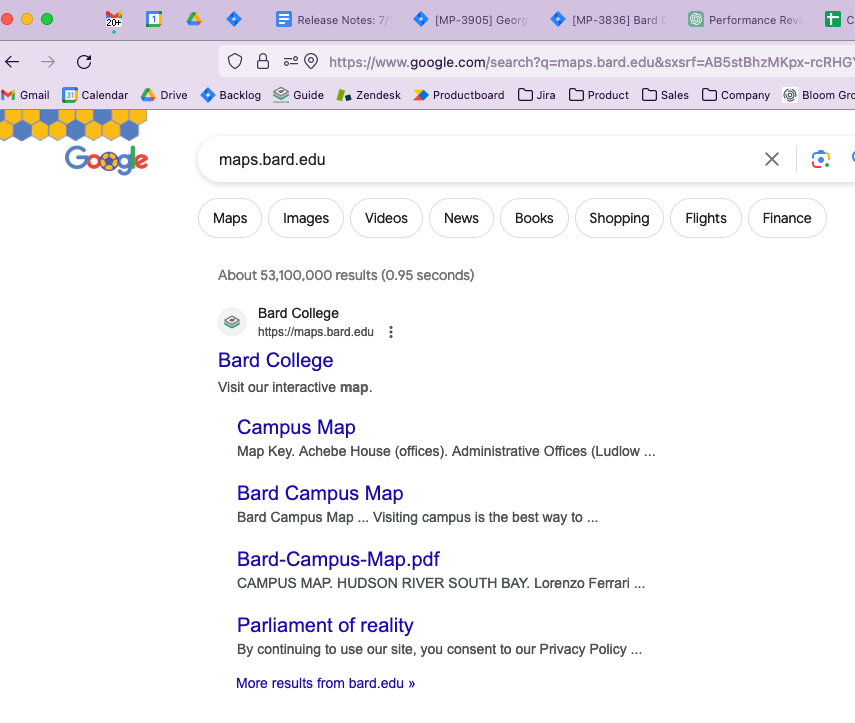855x723 pixels.
Task: Open the Bard-Campus-Map.pdf result
Action: coord(338,559)
